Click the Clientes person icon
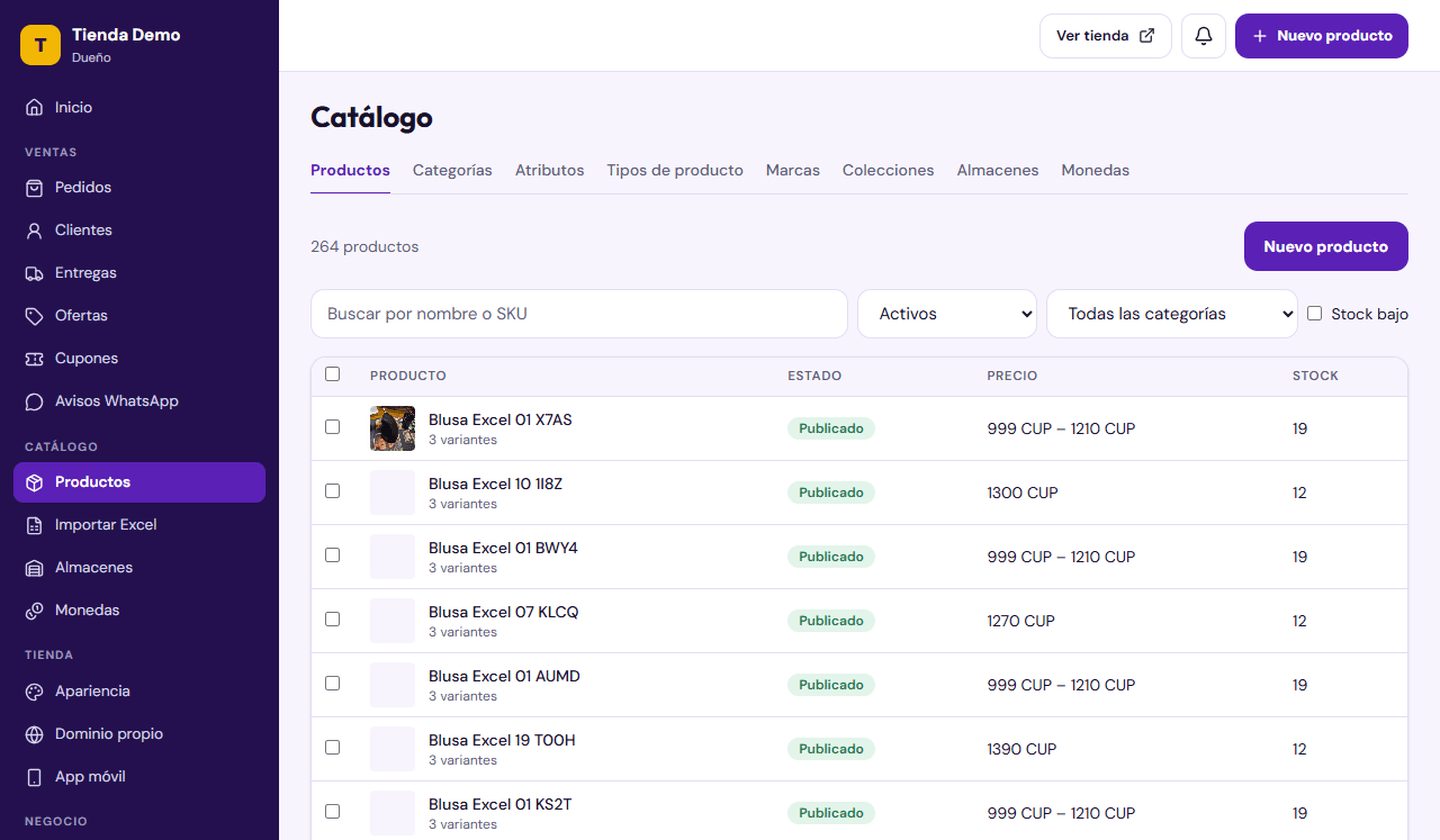The height and width of the screenshot is (840, 1440). pyautogui.click(x=35, y=230)
